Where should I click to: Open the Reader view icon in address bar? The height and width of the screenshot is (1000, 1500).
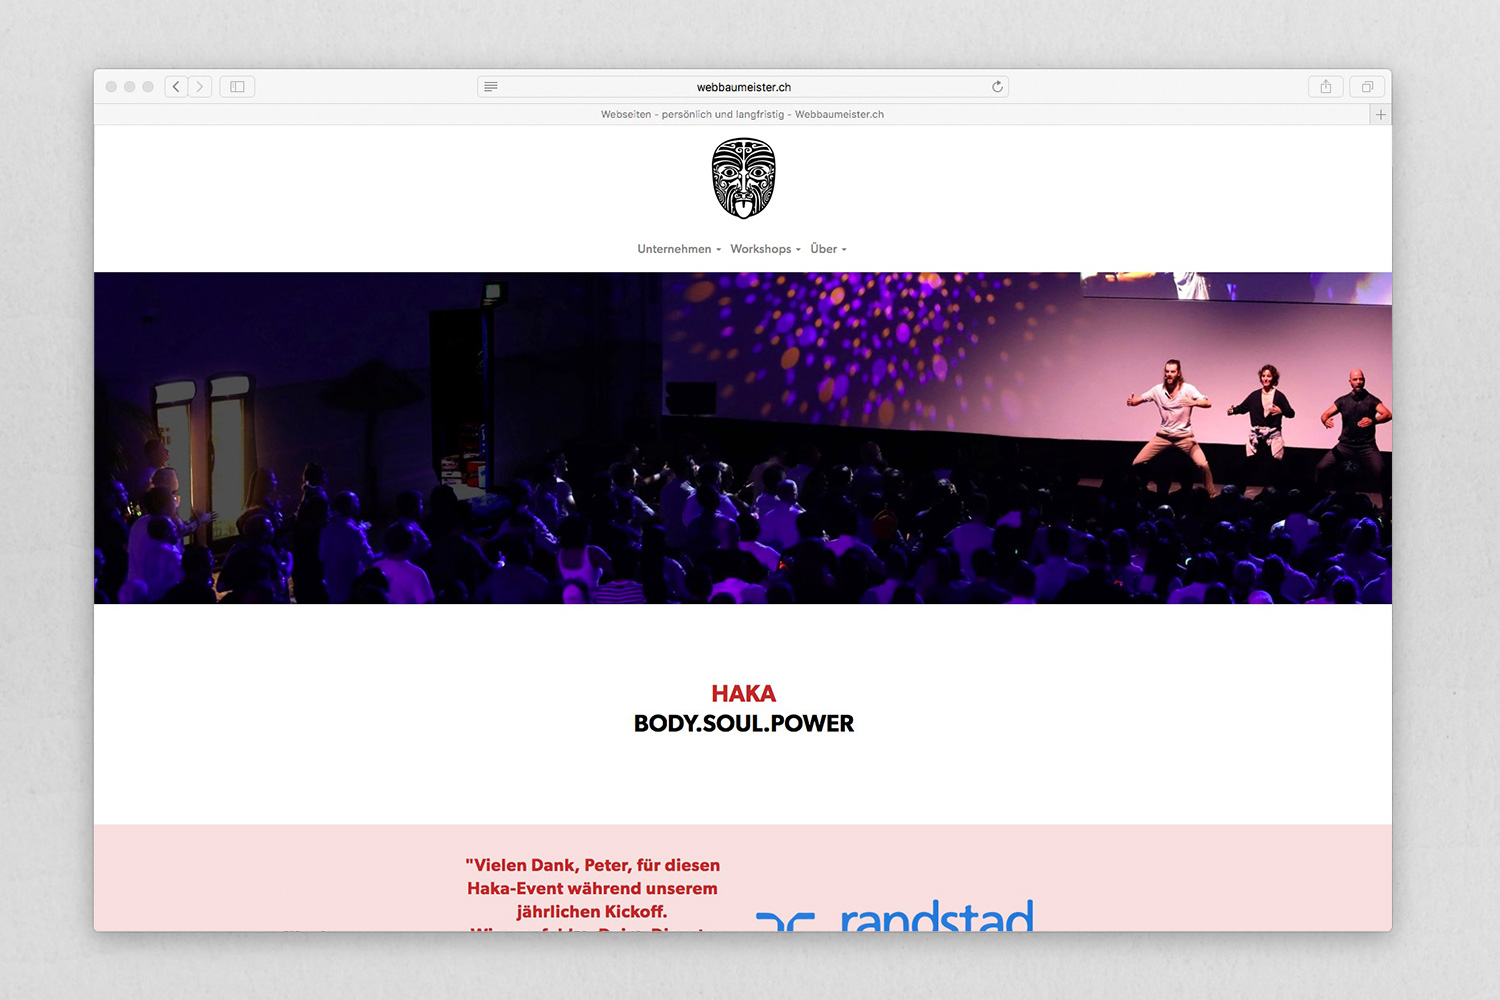(491, 87)
